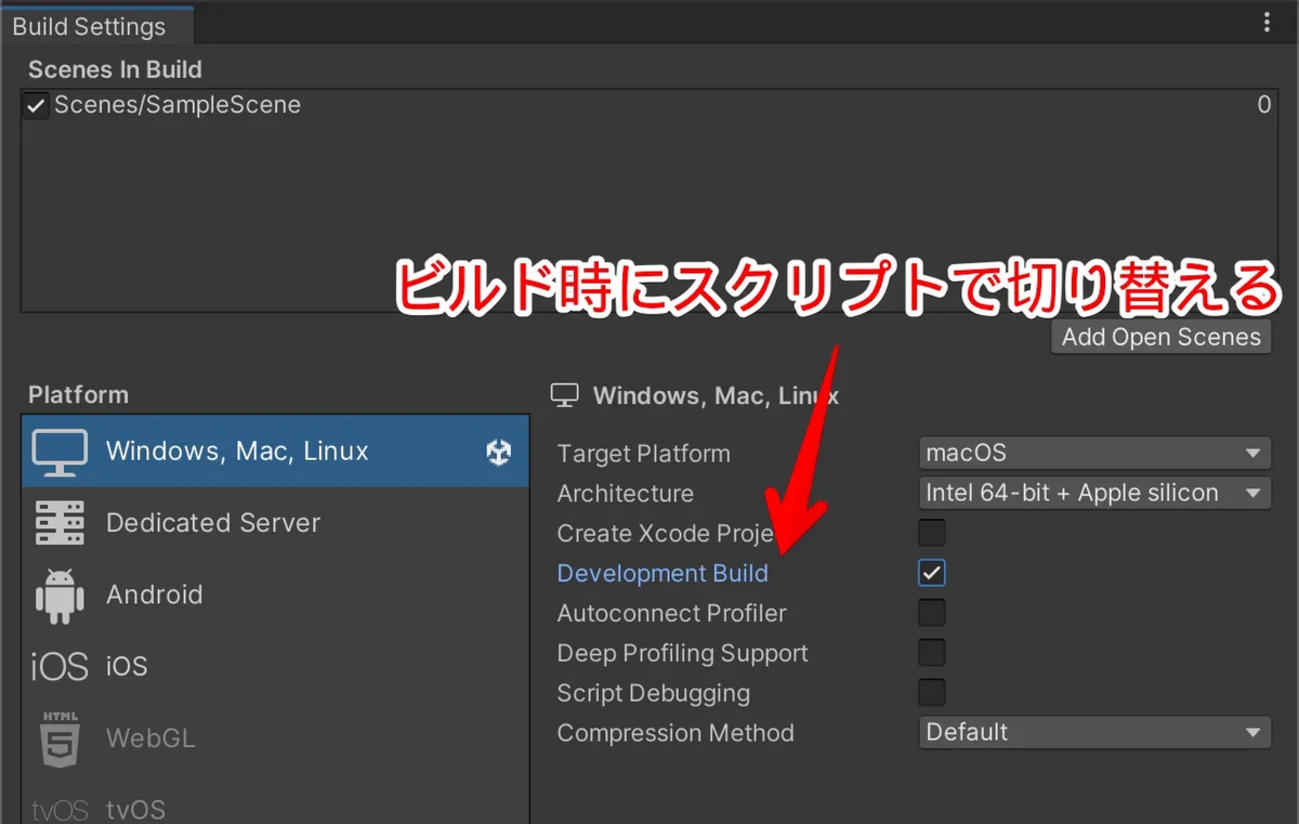Select the WebGL HTML5 icon

[60, 738]
